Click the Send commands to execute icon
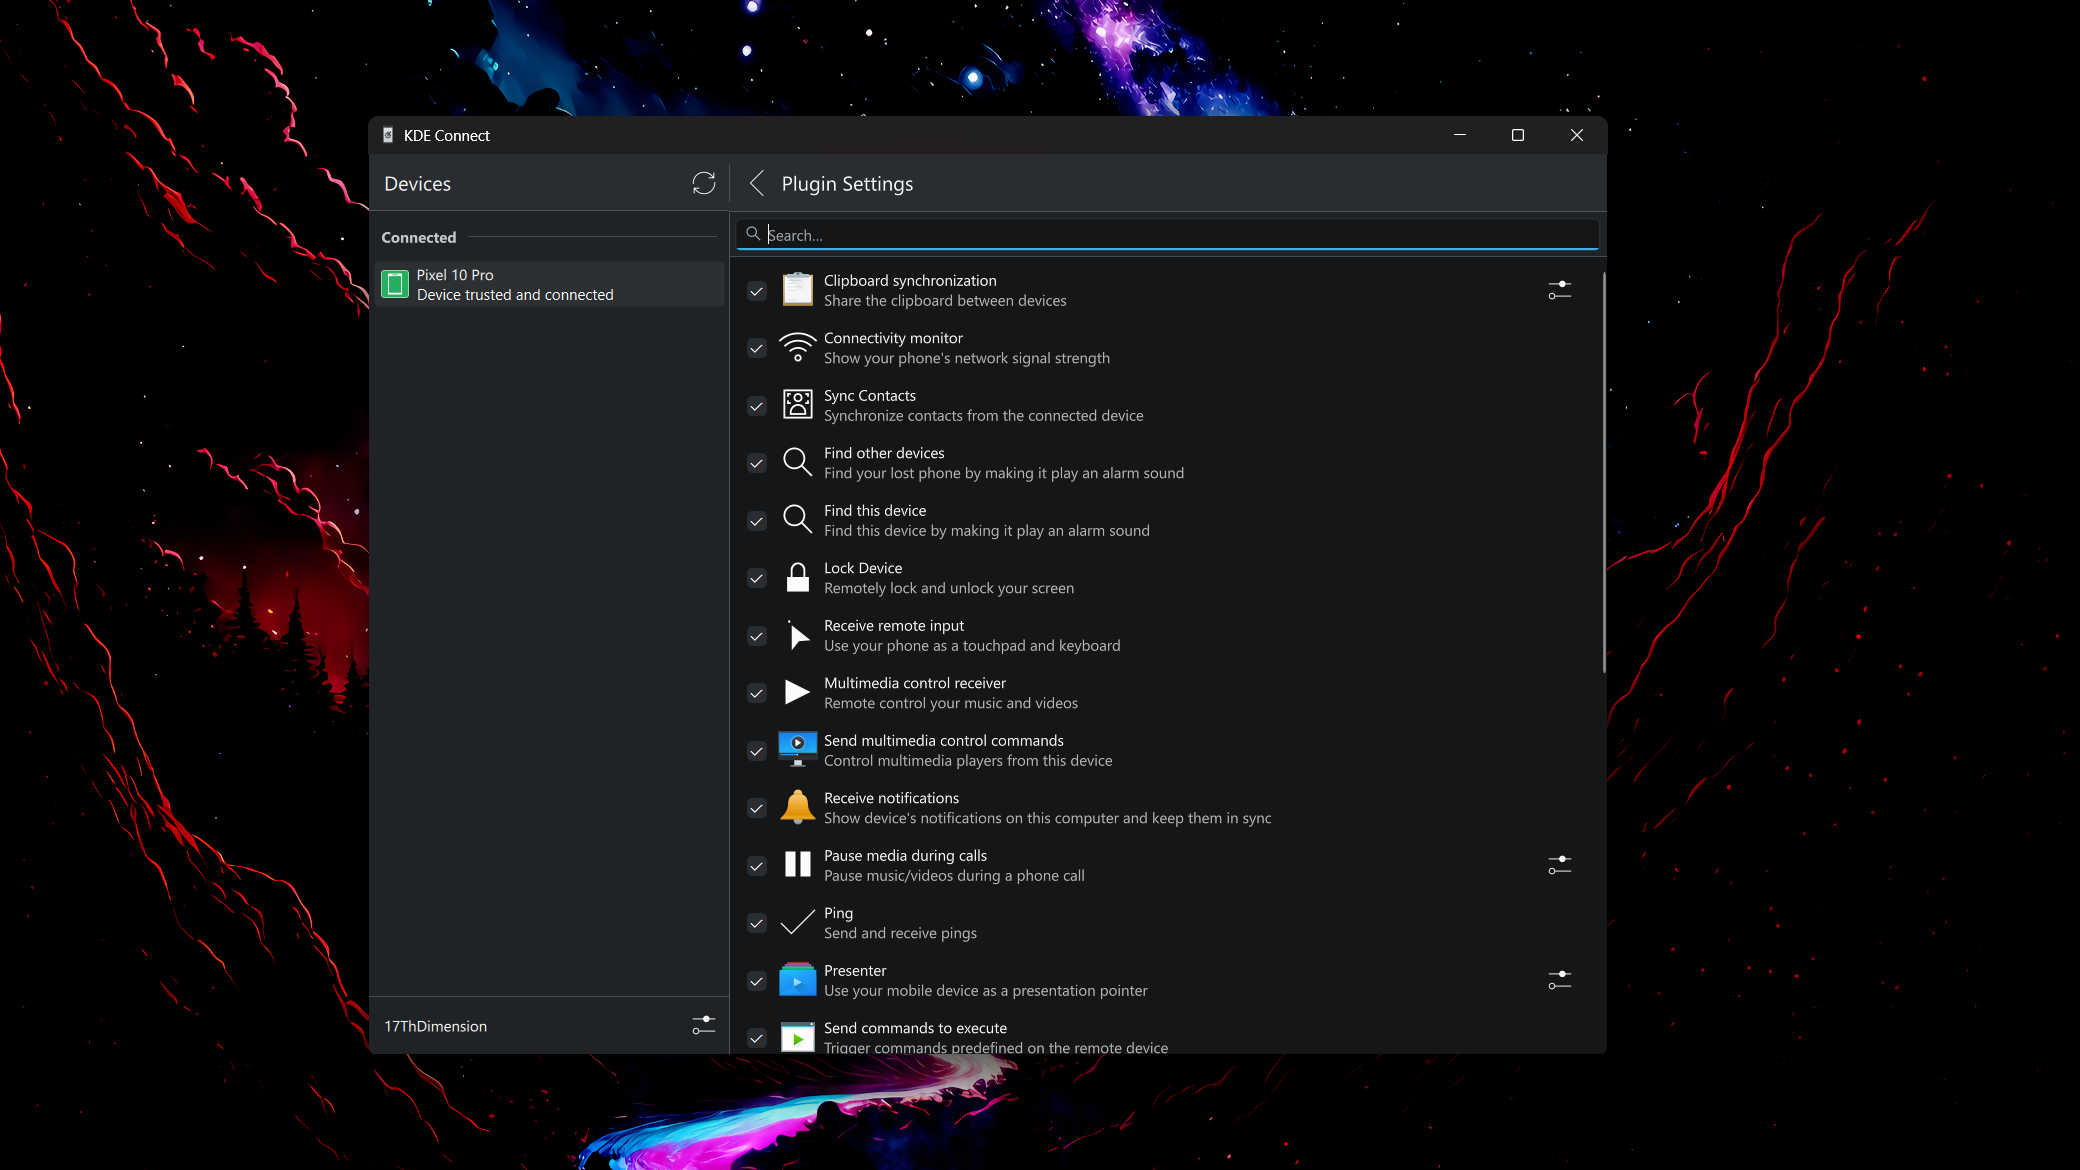Viewport: 2080px width, 1170px height. pos(797,1038)
